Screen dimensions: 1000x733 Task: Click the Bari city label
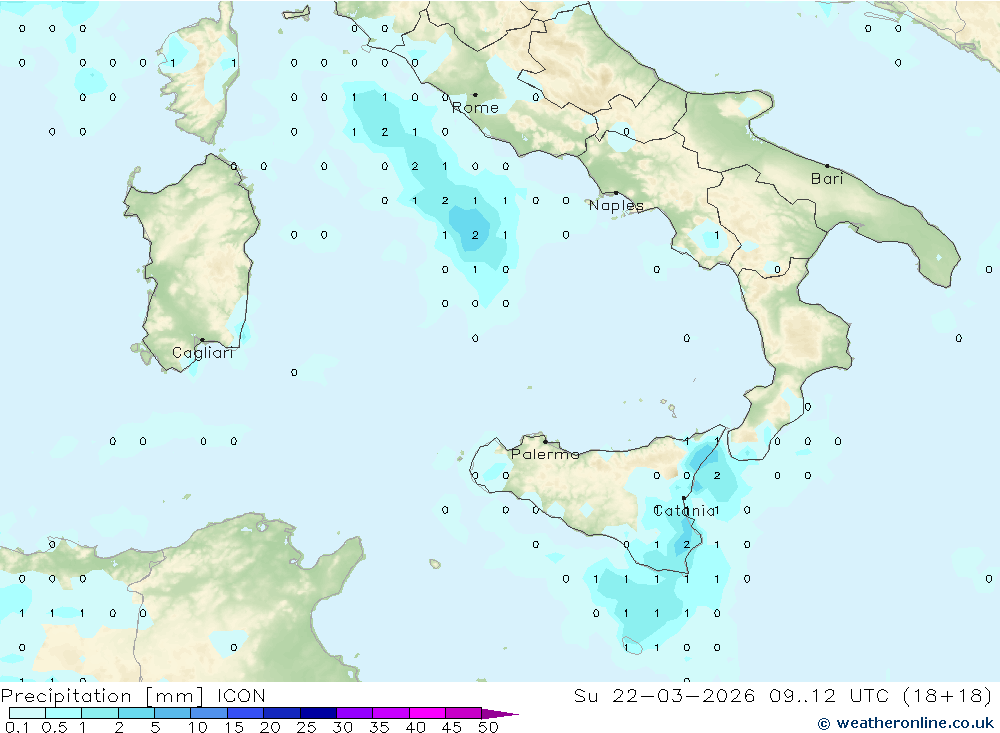pos(827,179)
